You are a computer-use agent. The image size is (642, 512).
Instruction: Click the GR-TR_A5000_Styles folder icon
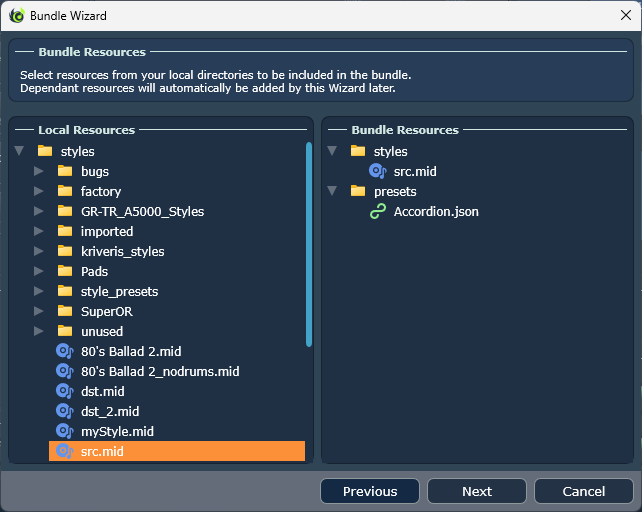coord(65,211)
